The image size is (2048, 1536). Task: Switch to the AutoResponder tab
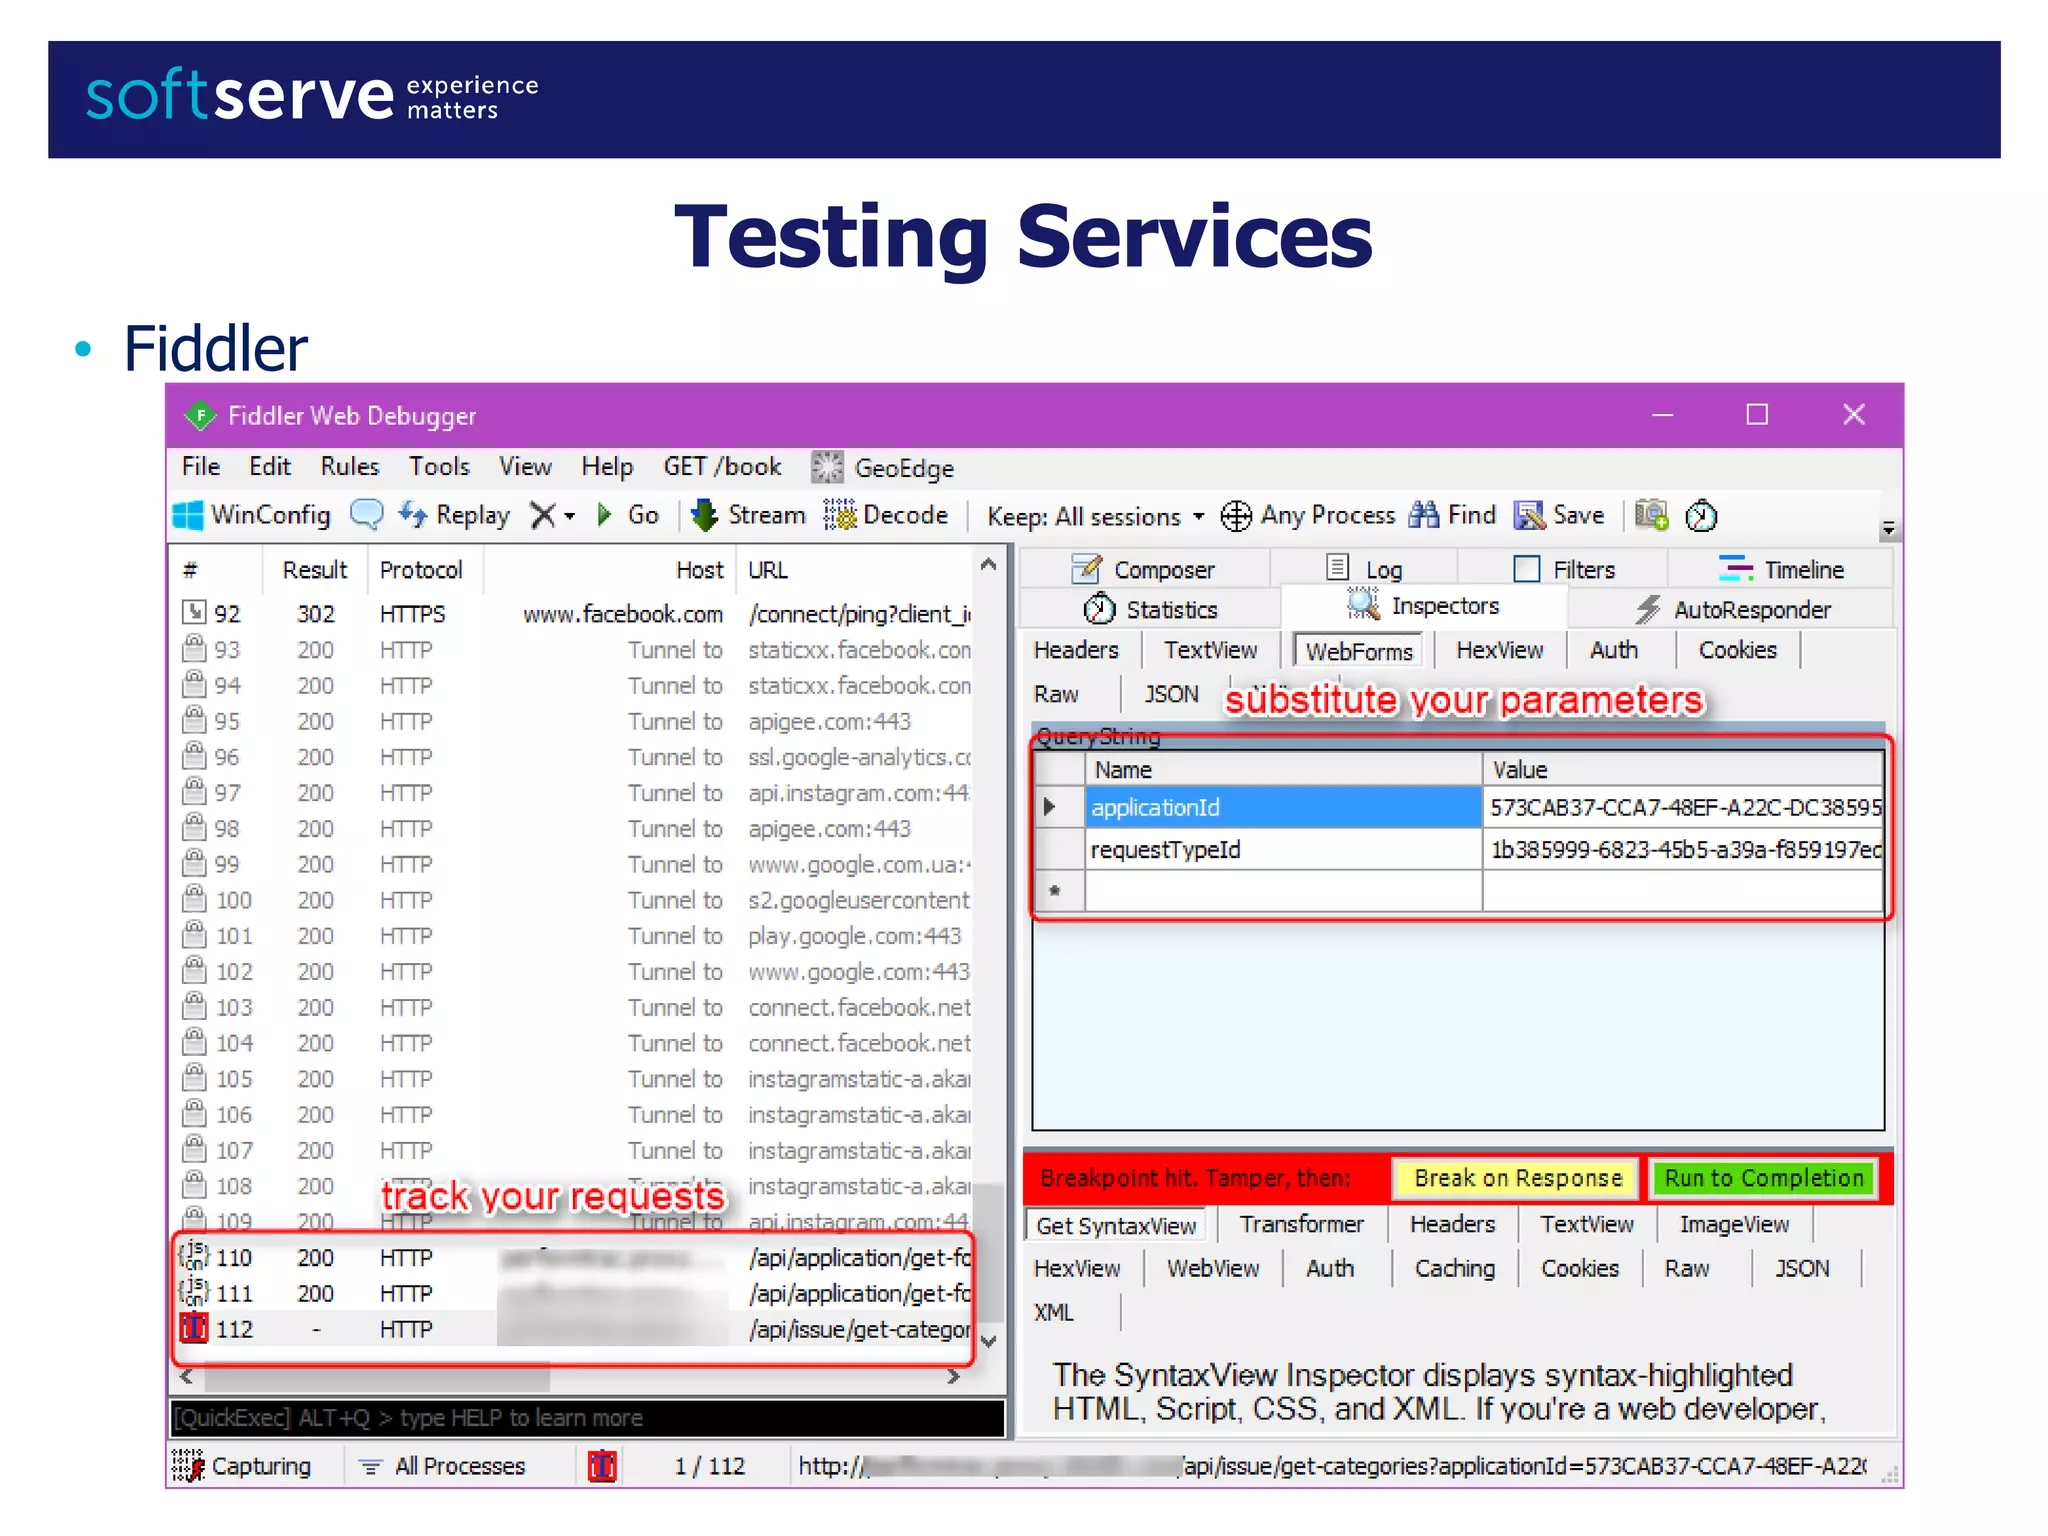pyautogui.click(x=1733, y=609)
